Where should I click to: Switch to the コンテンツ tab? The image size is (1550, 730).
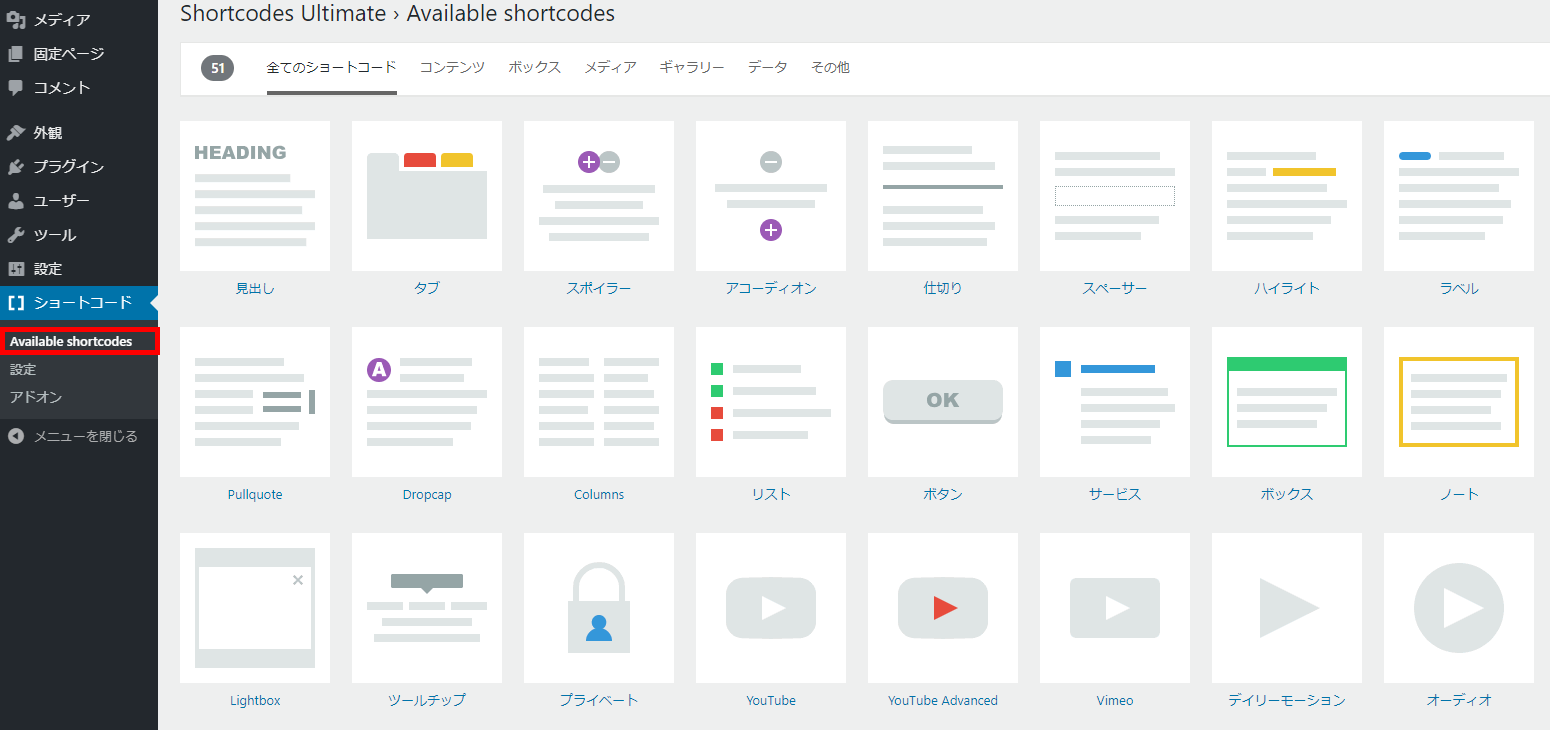click(452, 68)
